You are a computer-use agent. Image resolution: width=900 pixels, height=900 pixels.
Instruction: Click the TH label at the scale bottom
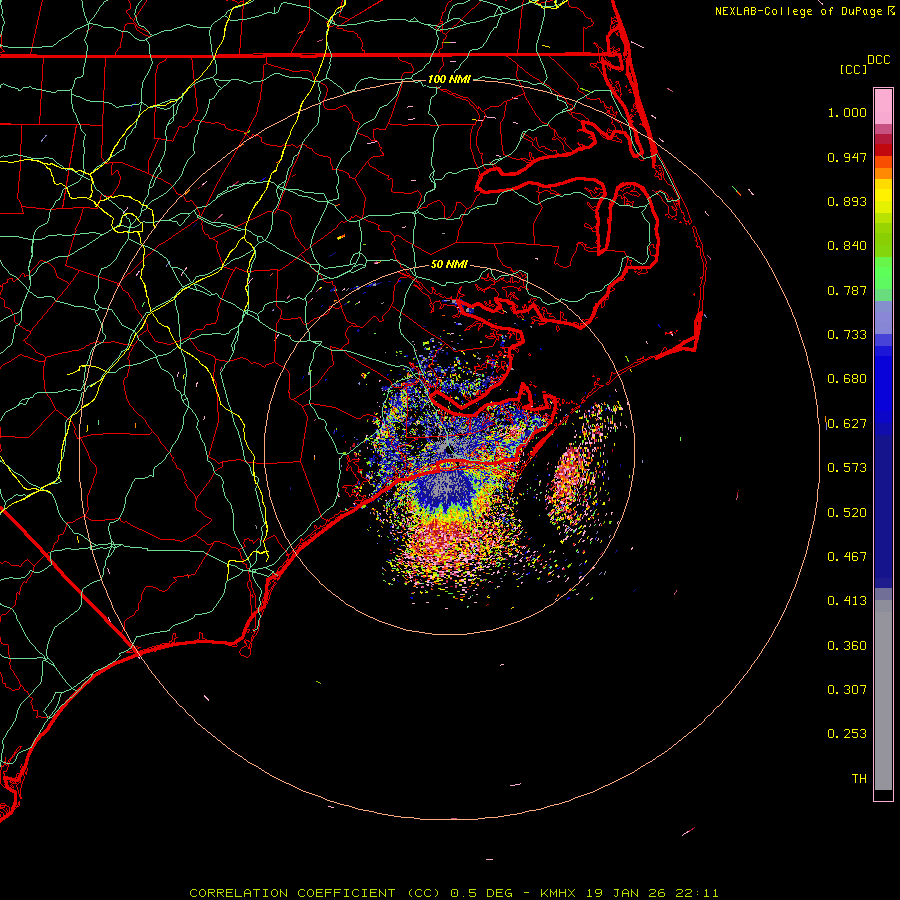point(859,778)
